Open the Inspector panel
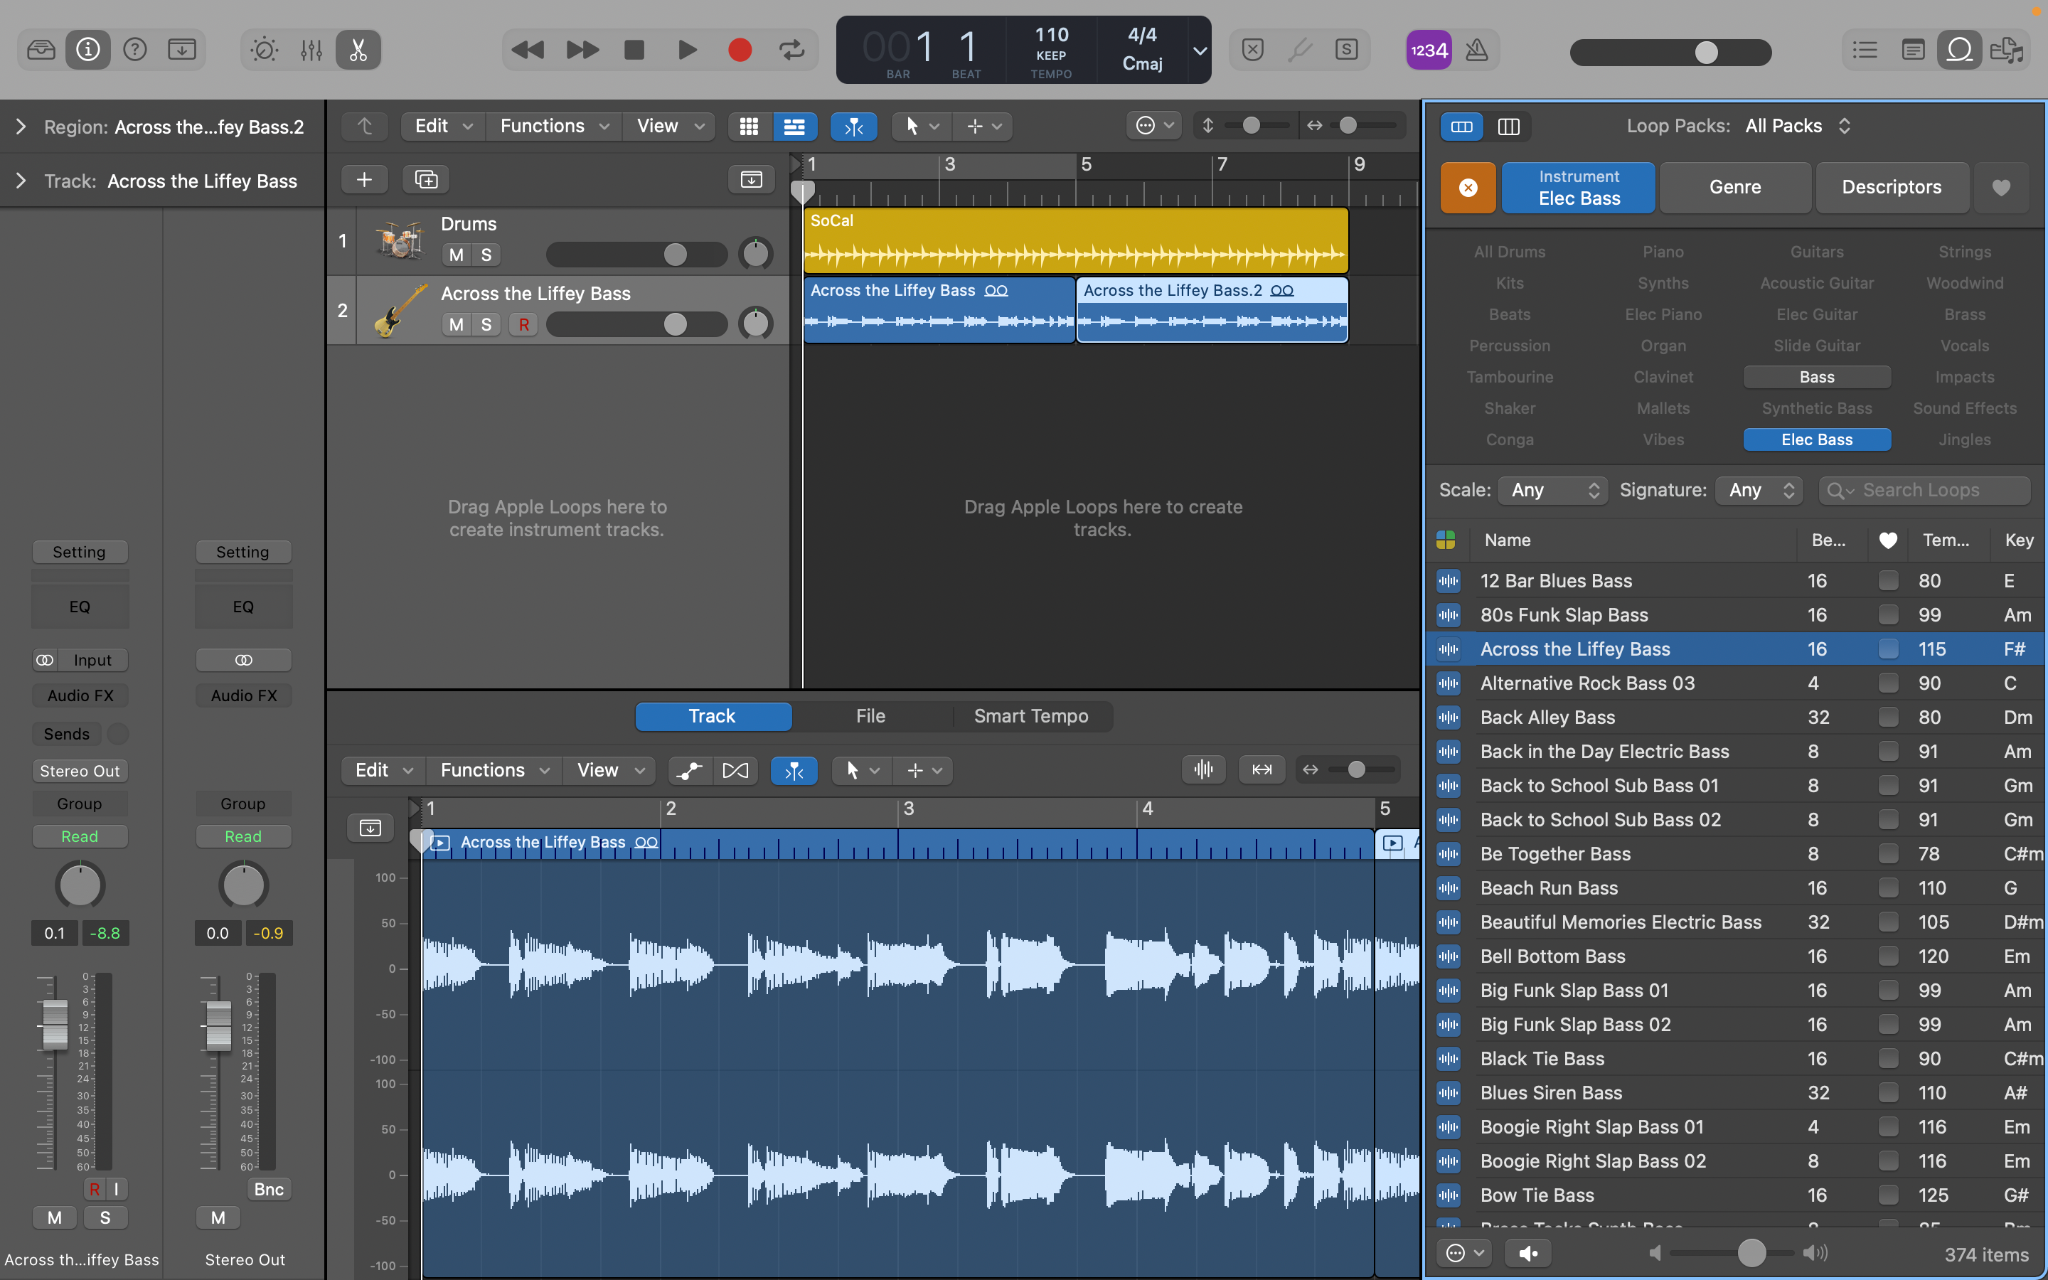The width and height of the screenshot is (2048, 1280). (x=88, y=49)
